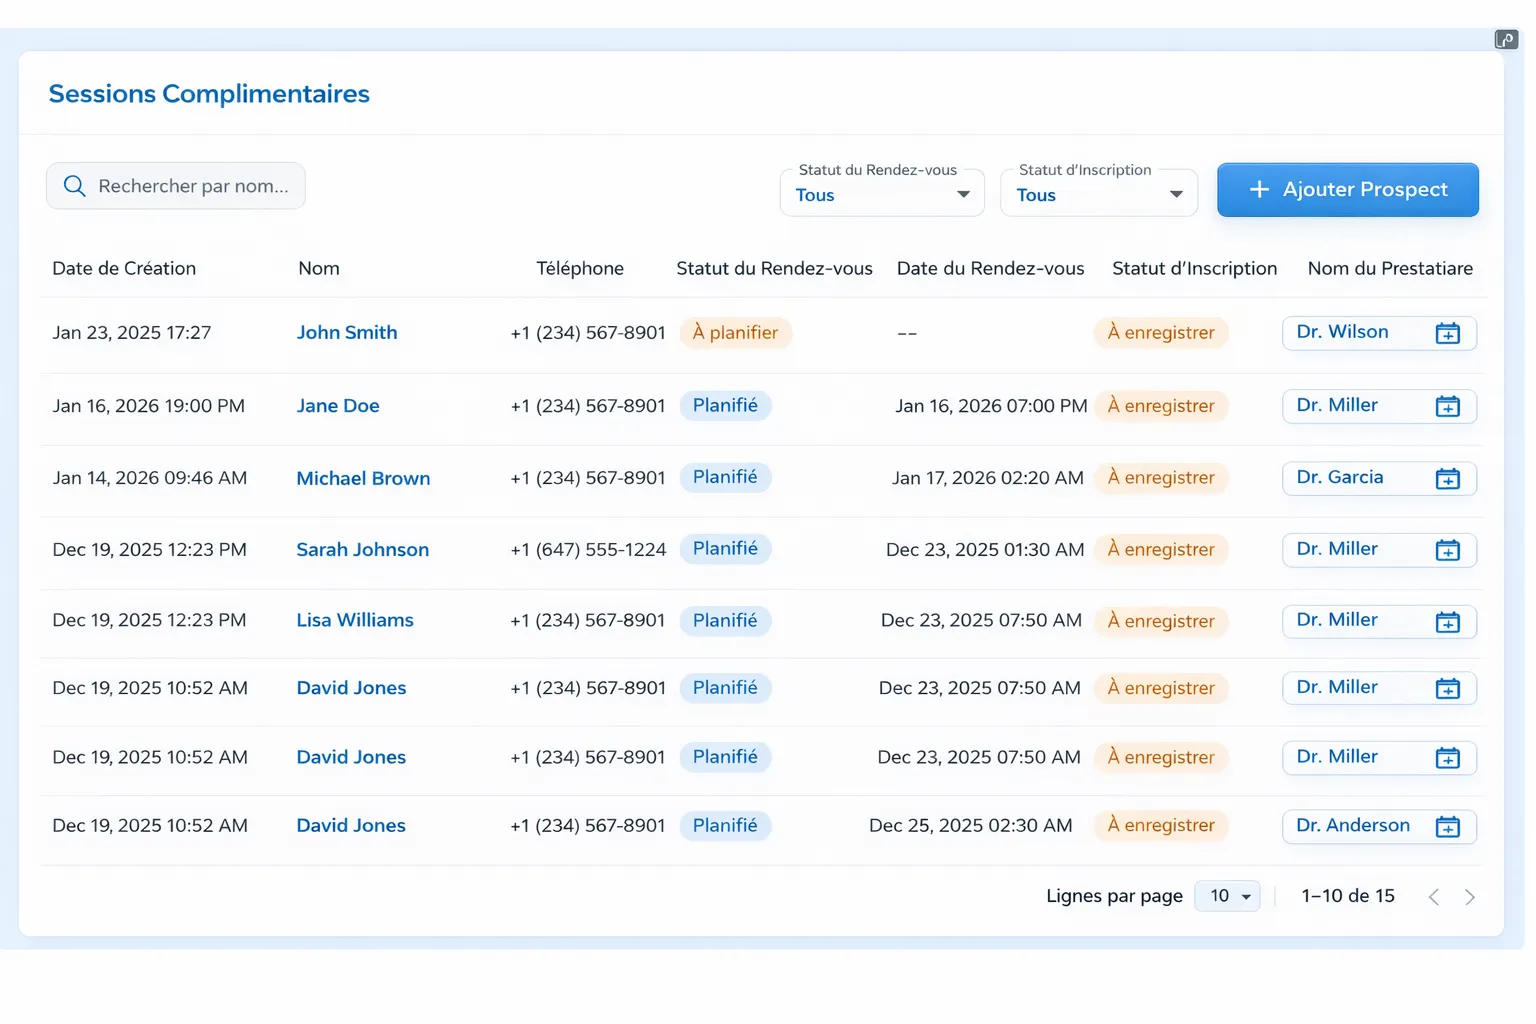1536x1024 pixels.
Task: Click the calendar icon beside Dr. Wilson
Action: pos(1447,333)
